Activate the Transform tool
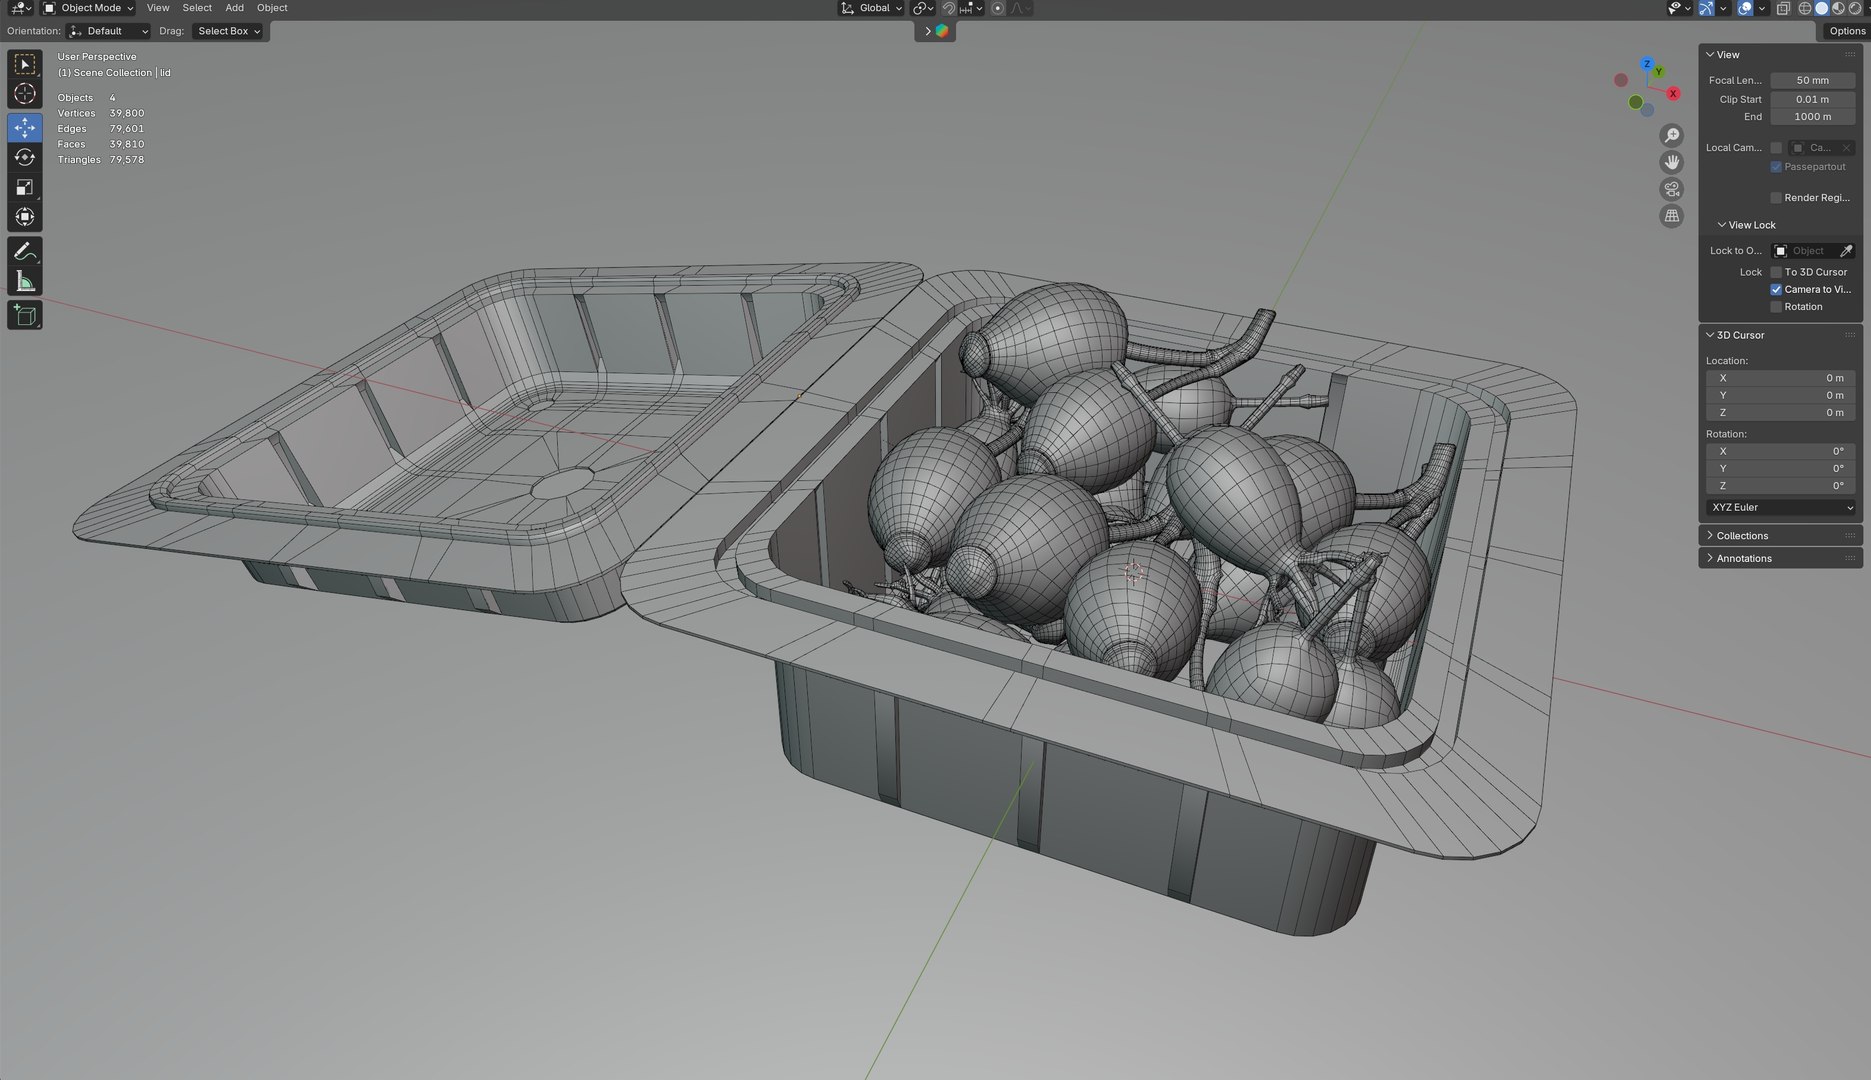1871x1080 pixels. (x=25, y=217)
